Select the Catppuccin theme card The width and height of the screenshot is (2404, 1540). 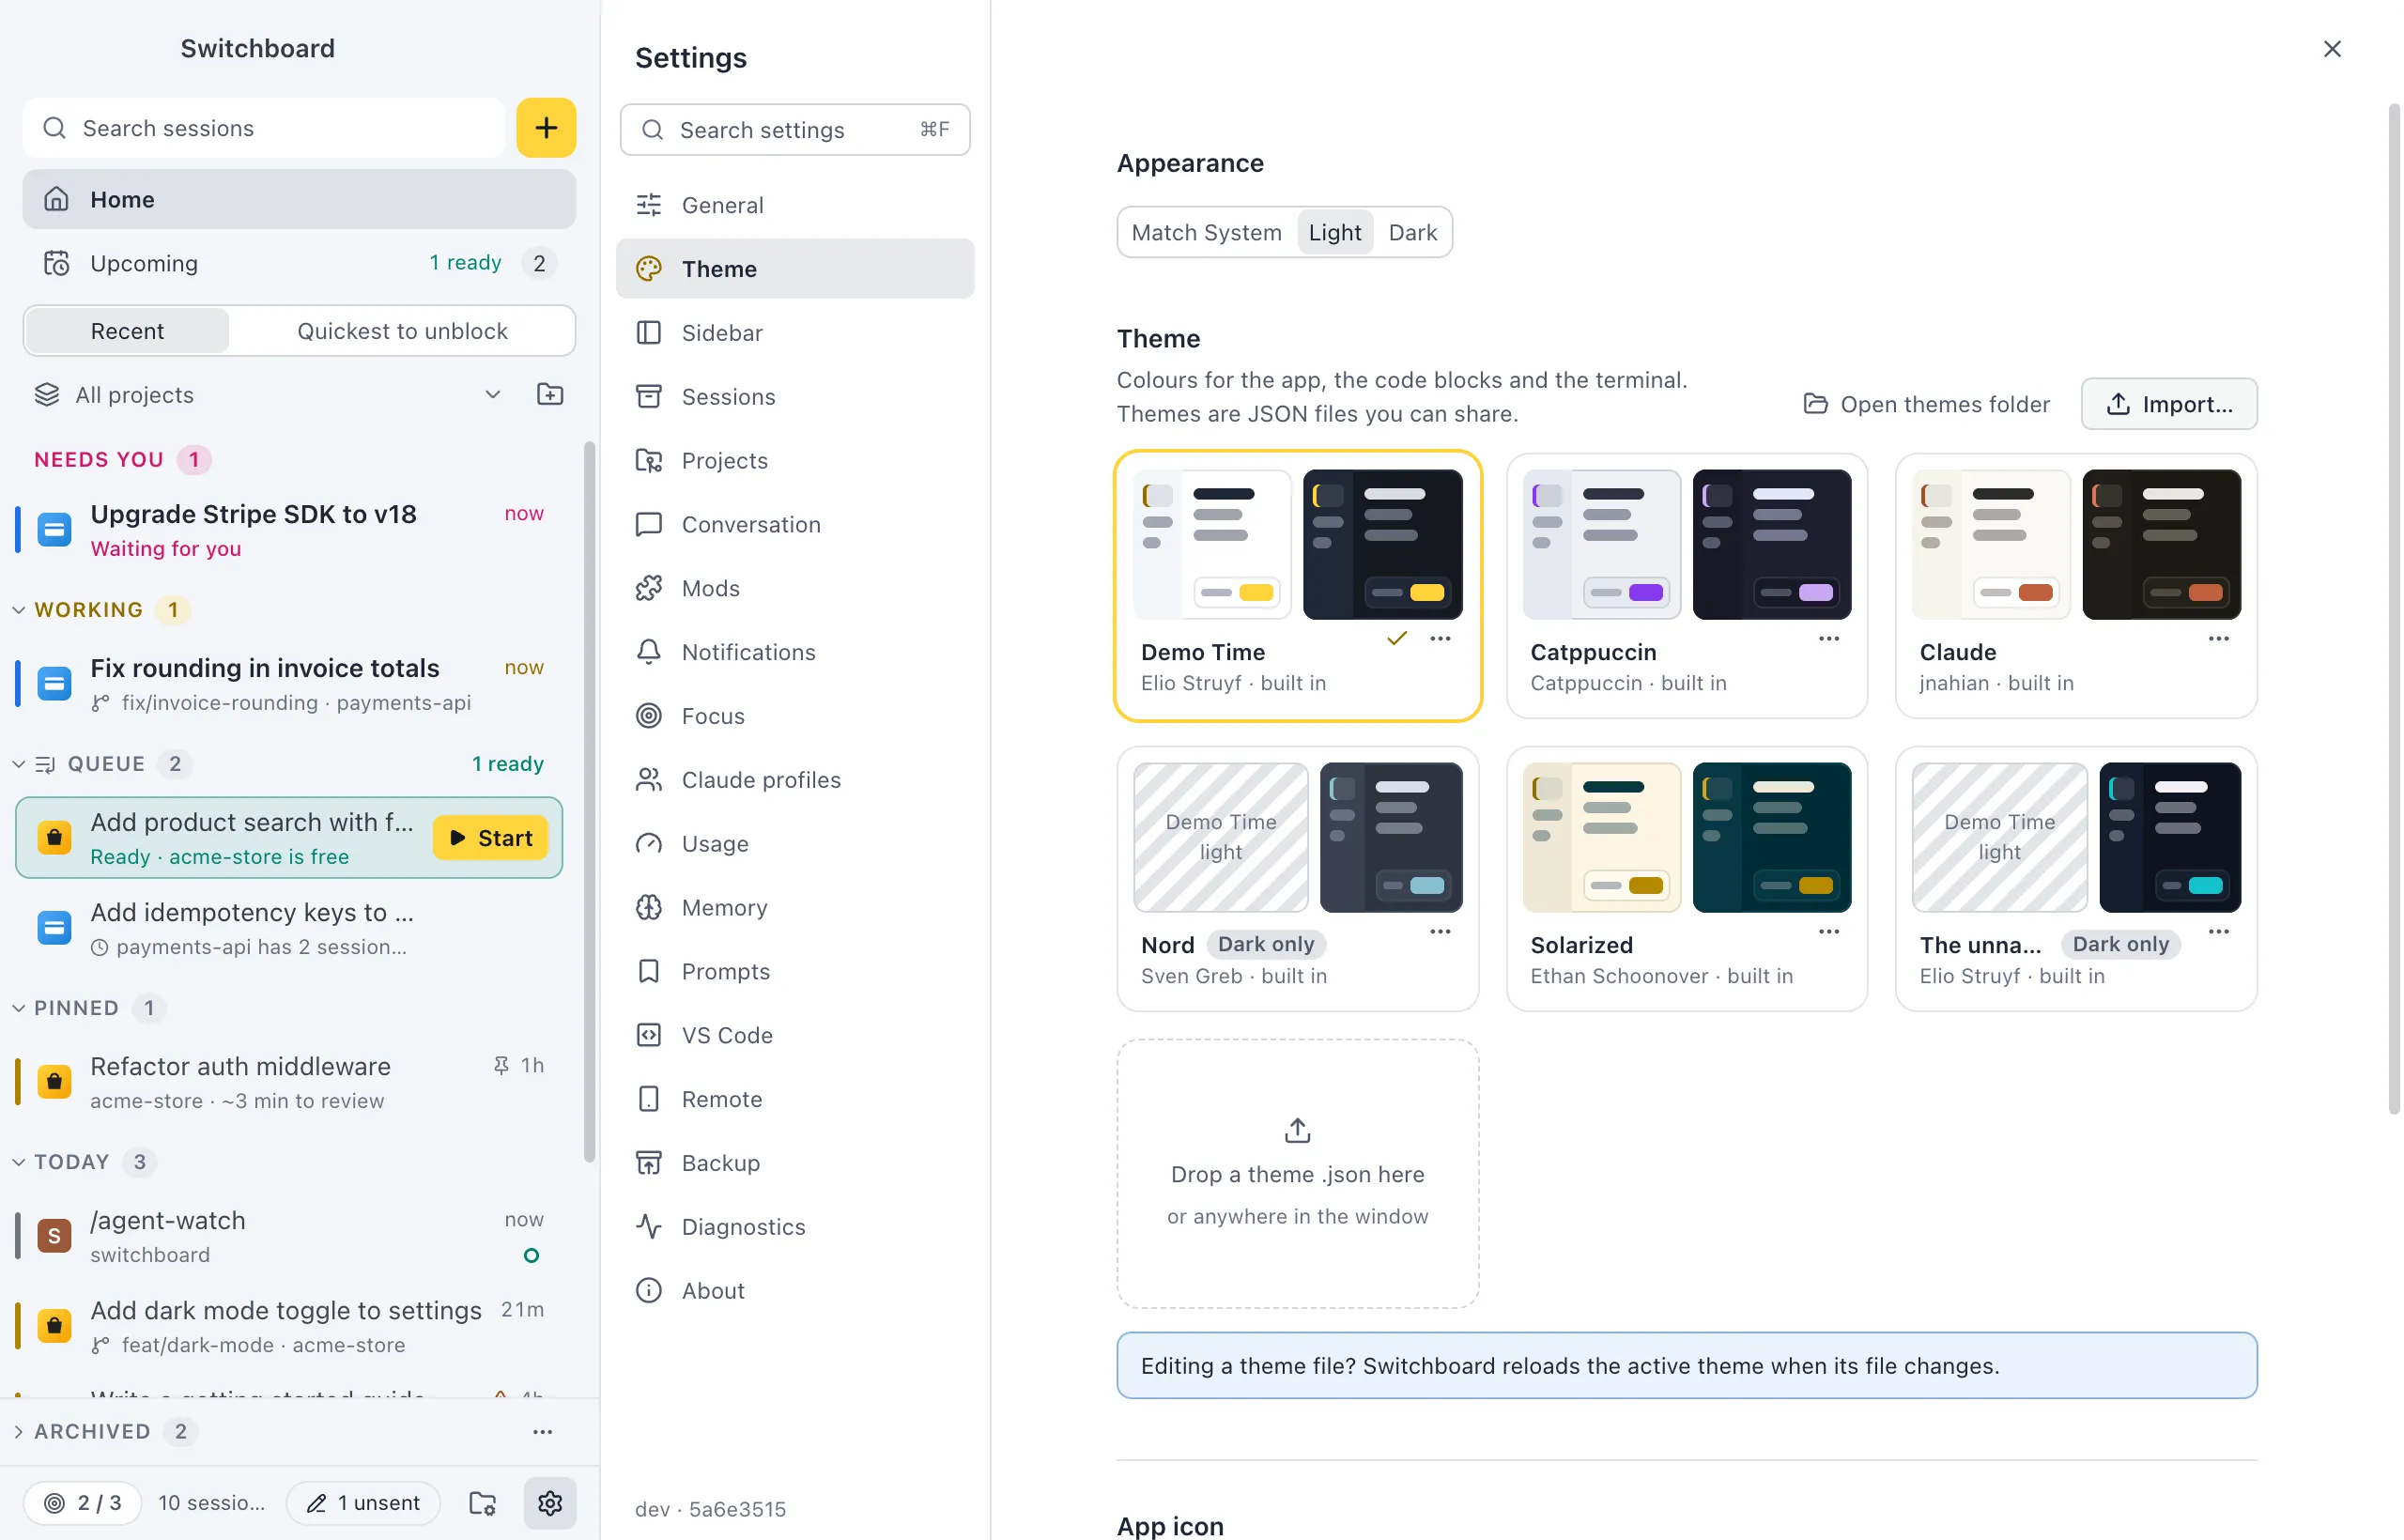coord(1687,586)
